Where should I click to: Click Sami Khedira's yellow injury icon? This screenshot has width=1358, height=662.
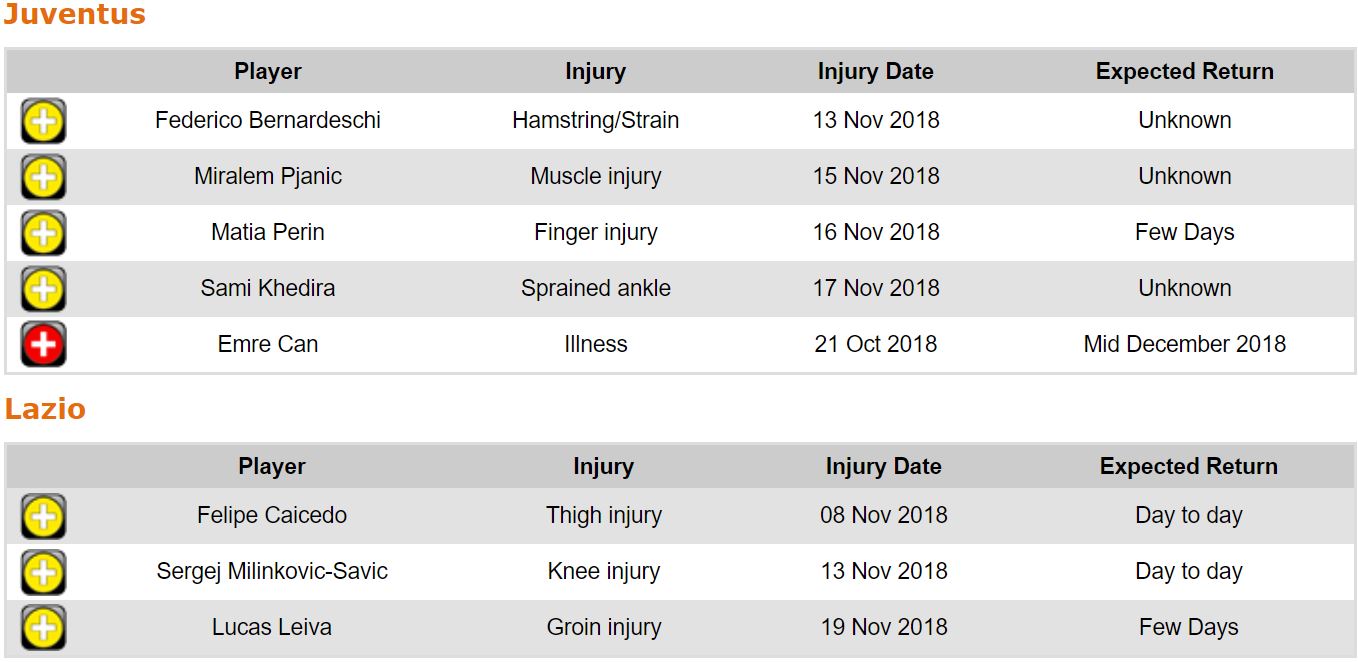tap(43, 290)
